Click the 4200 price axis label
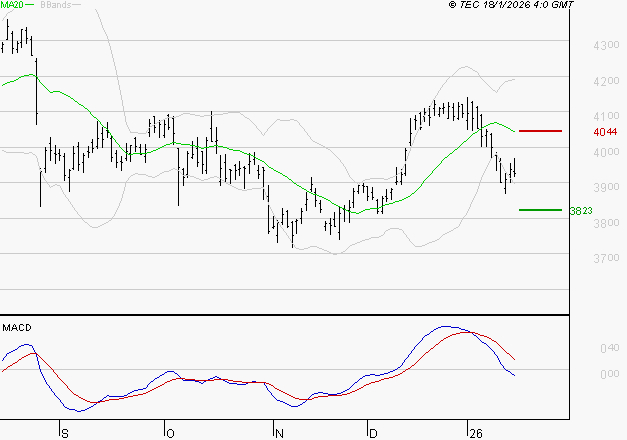 pyautogui.click(x=606, y=81)
